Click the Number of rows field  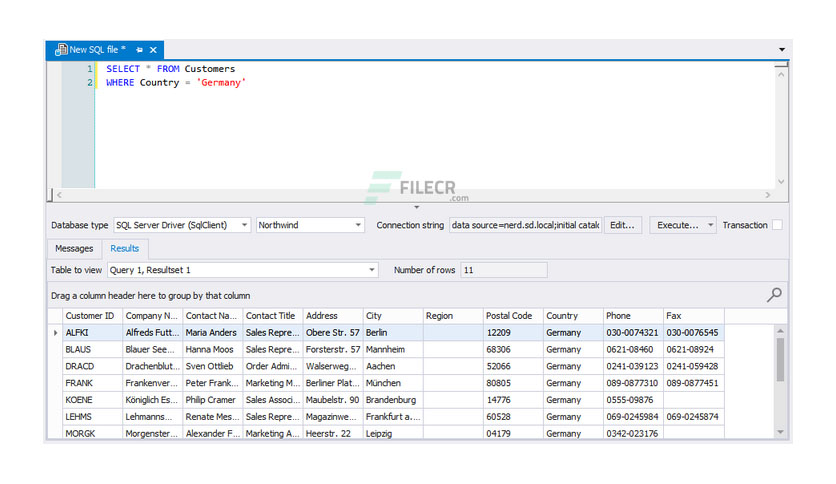(x=504, y=270)
